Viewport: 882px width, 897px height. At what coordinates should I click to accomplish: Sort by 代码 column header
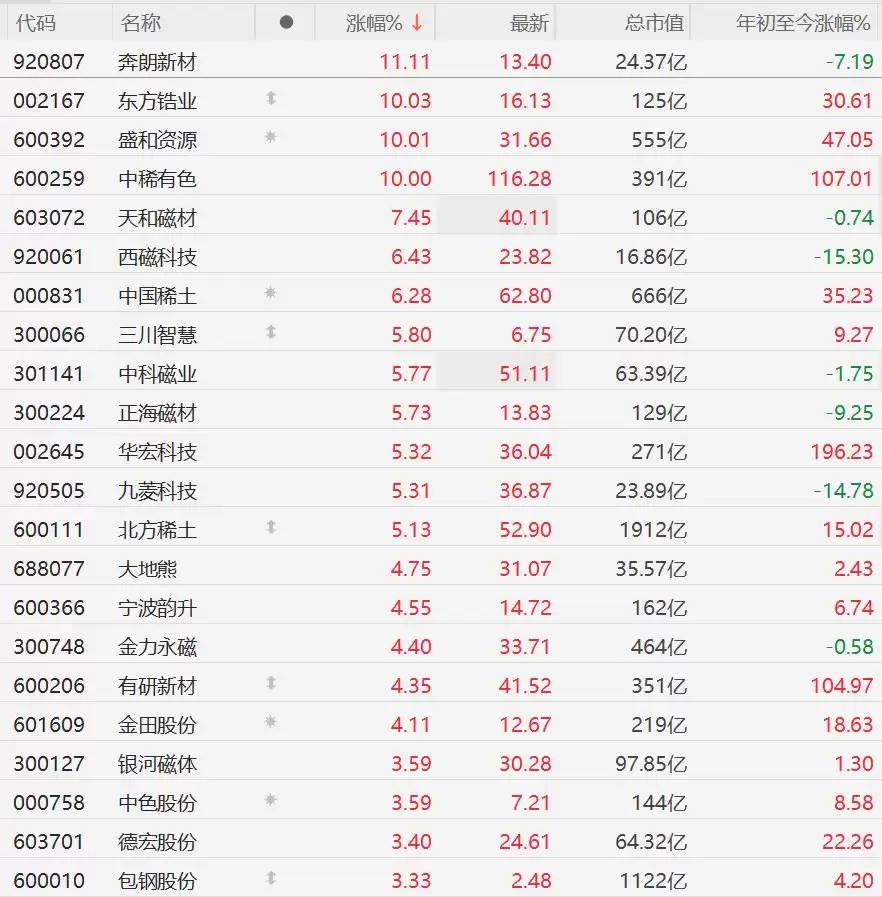point(35,23)
